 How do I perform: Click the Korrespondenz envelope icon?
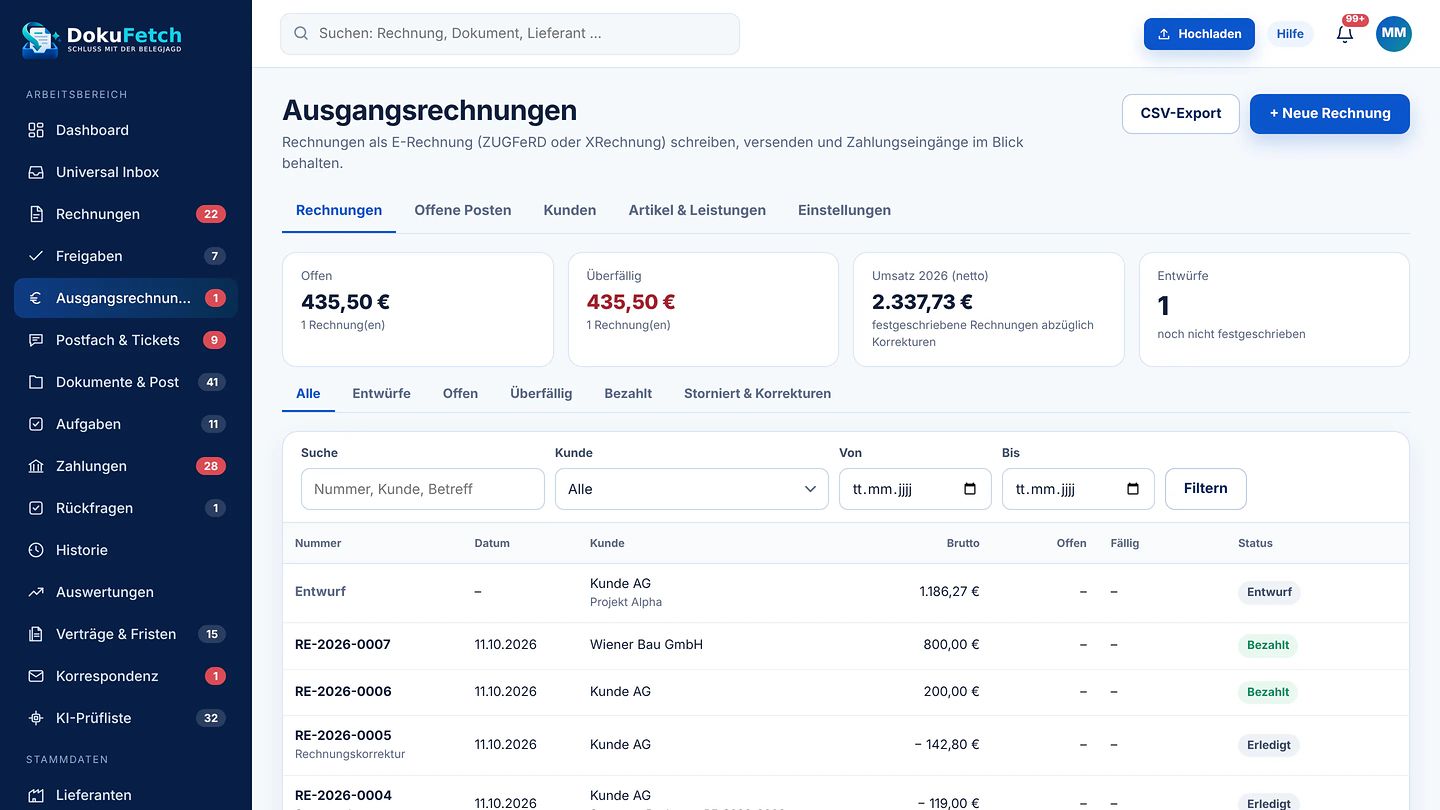pyautogui.click(x=36, y=676)
